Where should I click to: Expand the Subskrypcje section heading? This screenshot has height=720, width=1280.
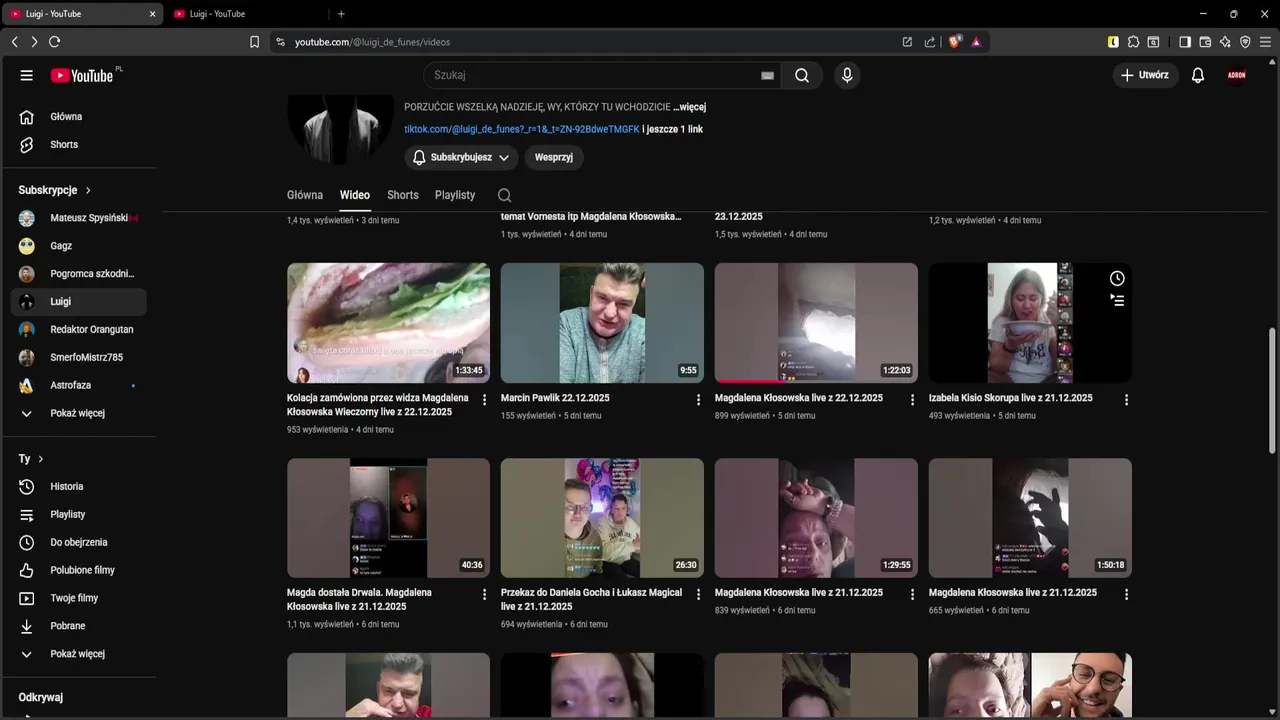tap(54, 190)
